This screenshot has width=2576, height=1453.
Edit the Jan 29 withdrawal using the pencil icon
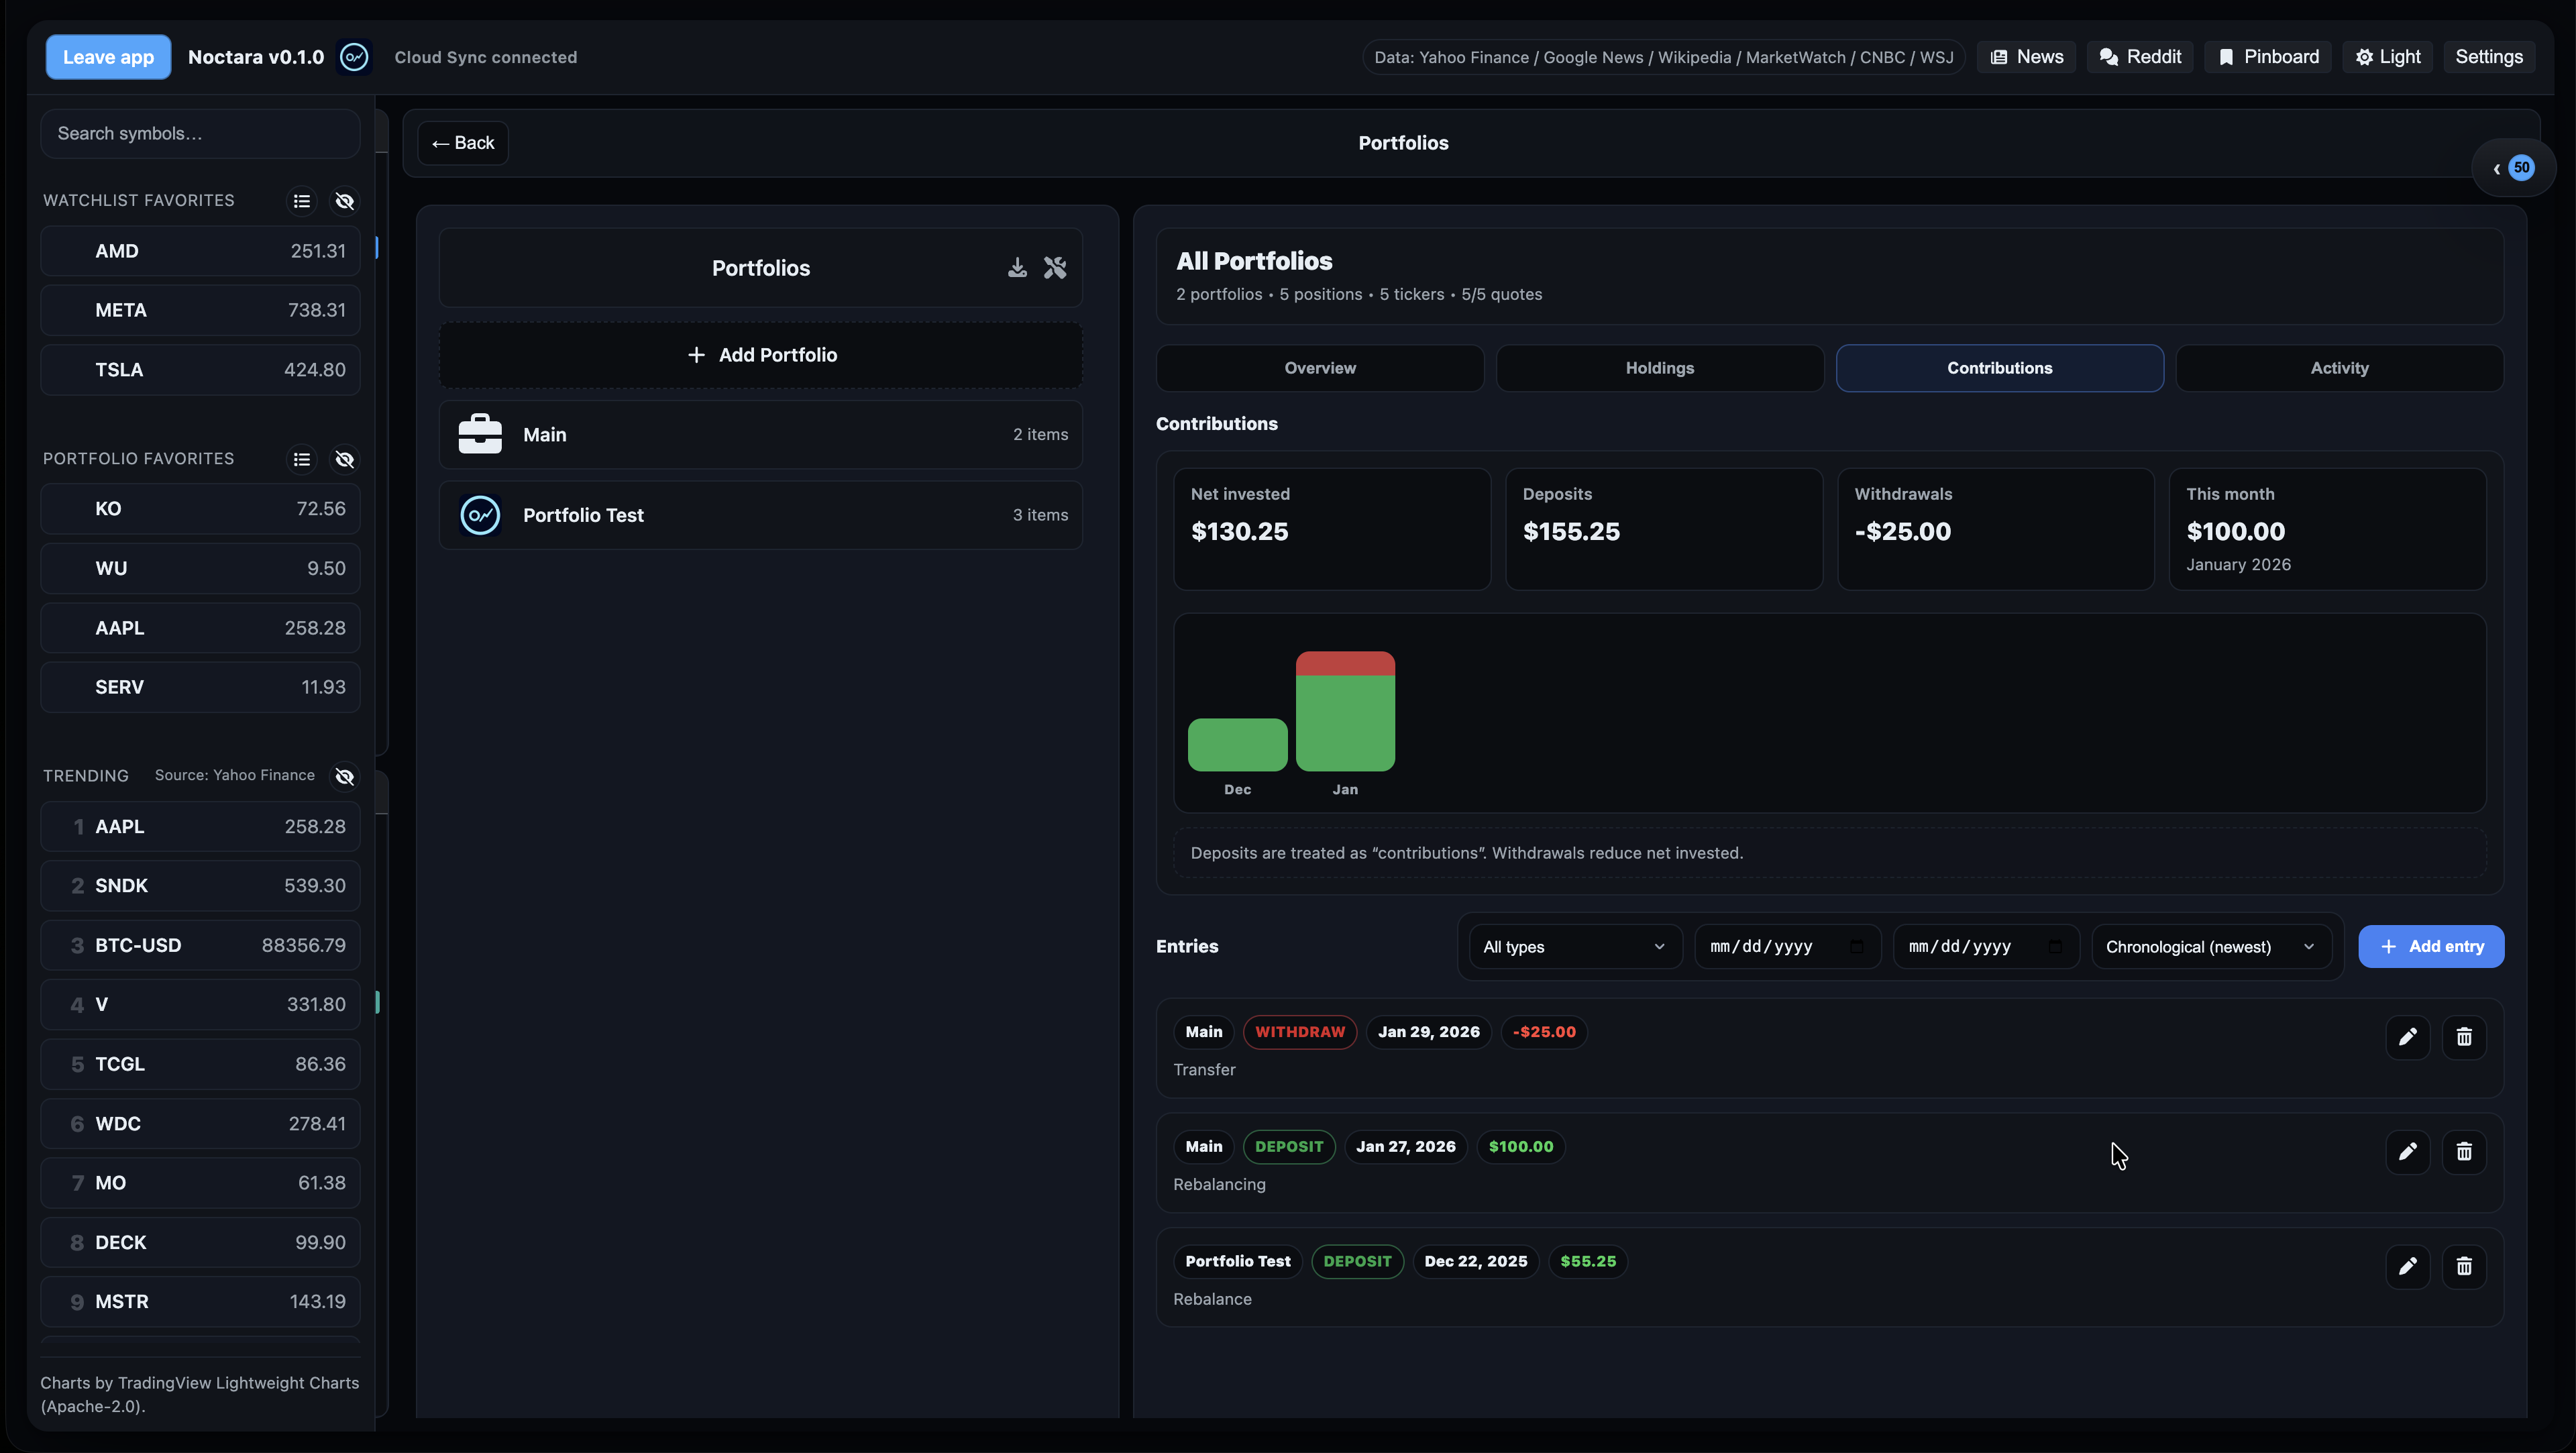[2408, 1037]
